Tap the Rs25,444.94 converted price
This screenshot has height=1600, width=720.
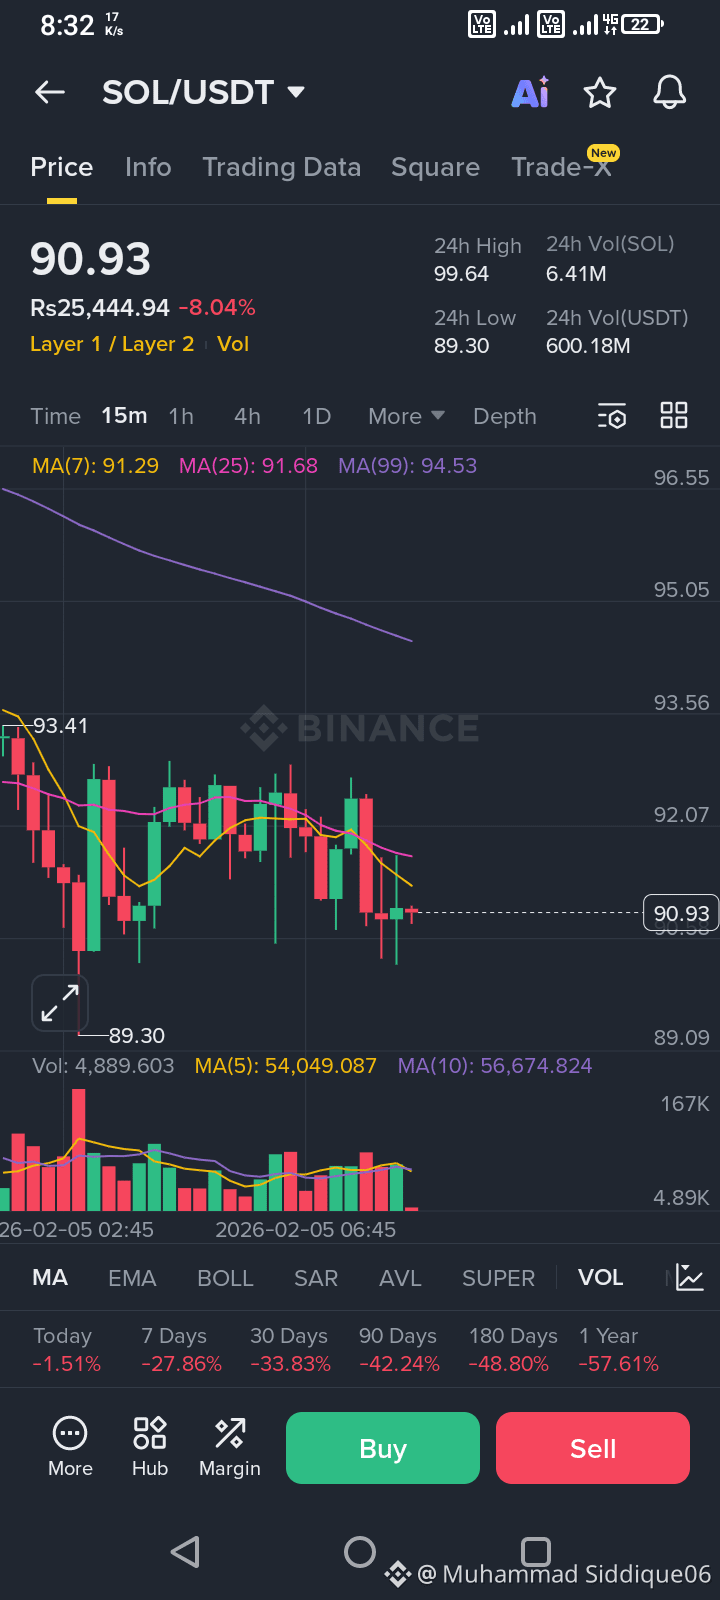(100, 308)
